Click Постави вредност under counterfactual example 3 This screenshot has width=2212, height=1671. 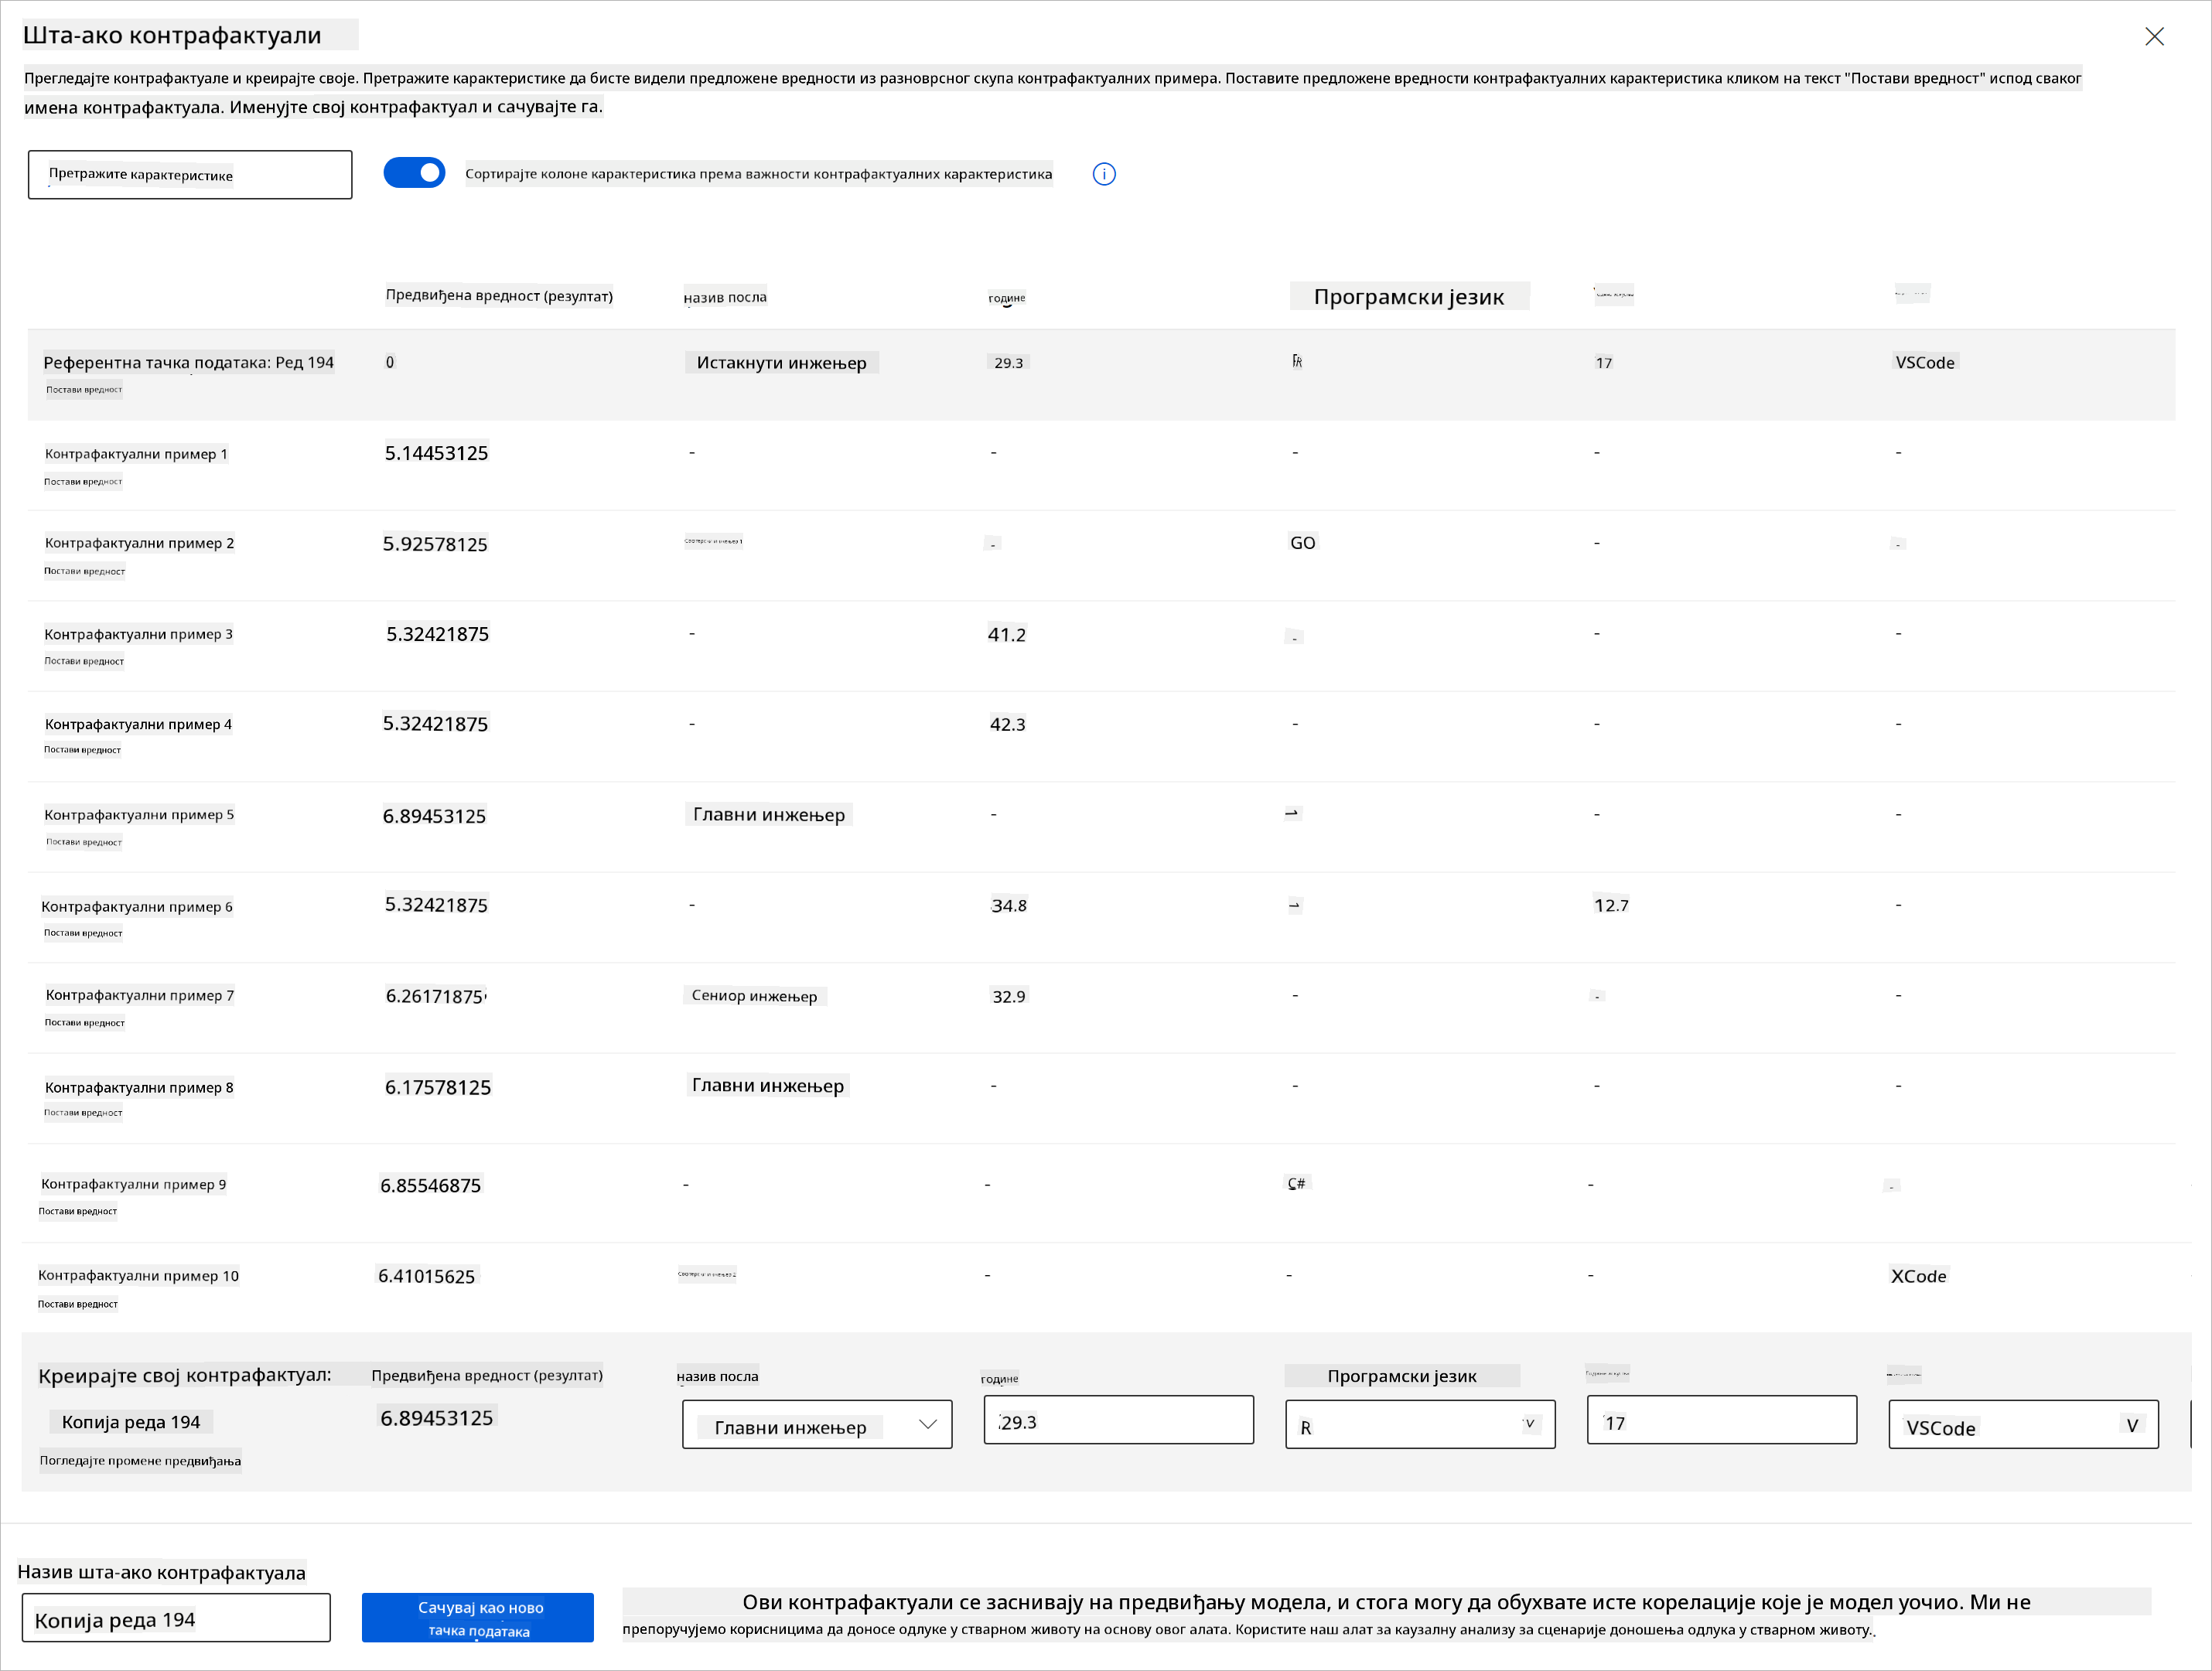(x=84, y=661)
